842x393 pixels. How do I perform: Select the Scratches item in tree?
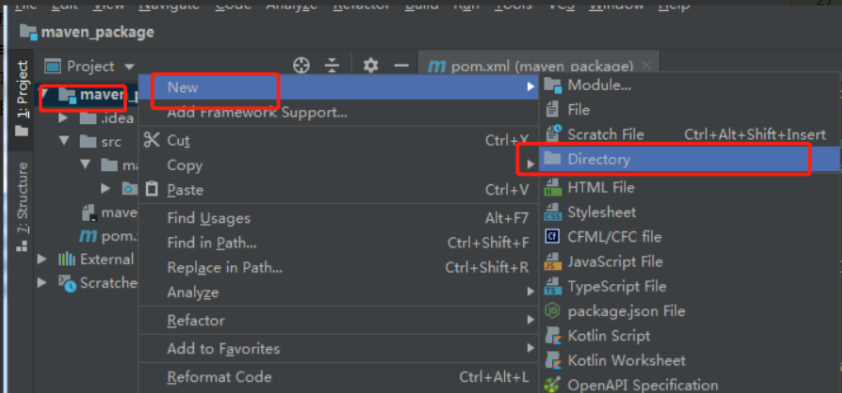pyautogui.click(x=98, y=282)
